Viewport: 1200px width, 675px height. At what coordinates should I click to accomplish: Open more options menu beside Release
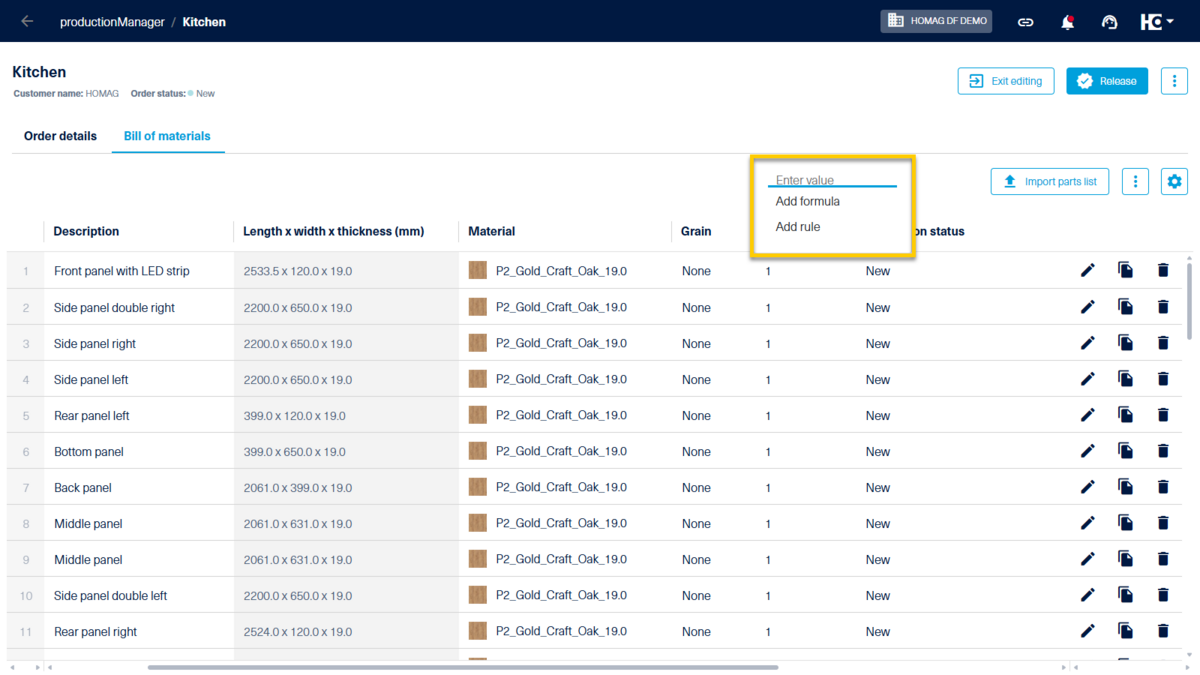pyautogui.click(x=1174, y=81)
